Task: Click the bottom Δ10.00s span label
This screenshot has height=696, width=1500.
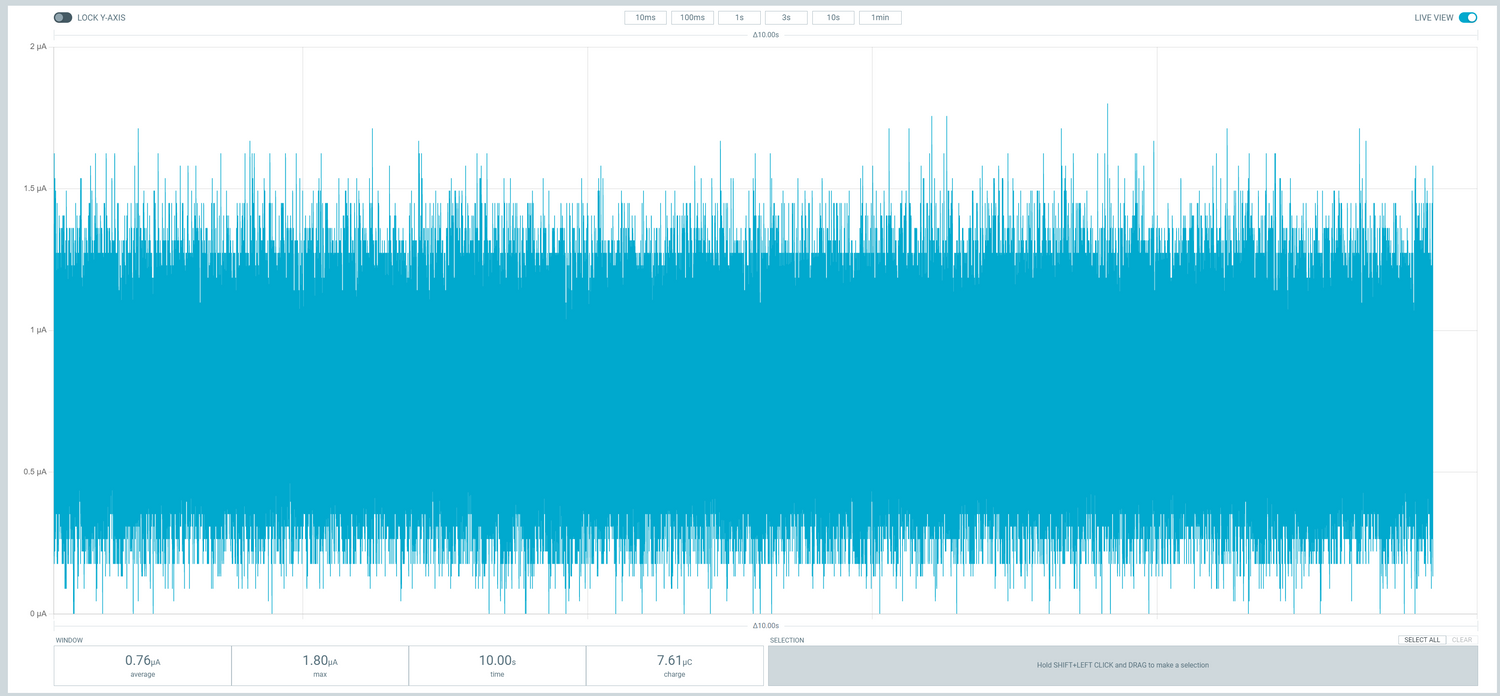Action: 765,625
